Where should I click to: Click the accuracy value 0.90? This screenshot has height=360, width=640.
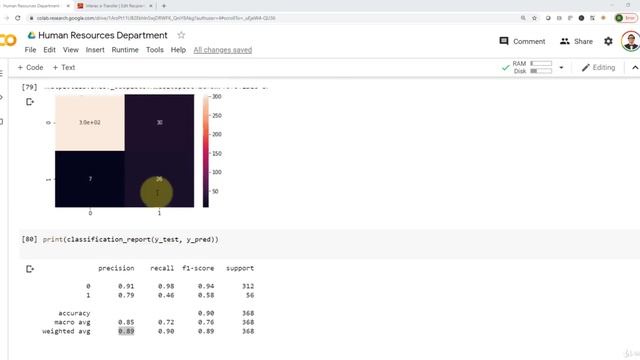tap(206, 313)
